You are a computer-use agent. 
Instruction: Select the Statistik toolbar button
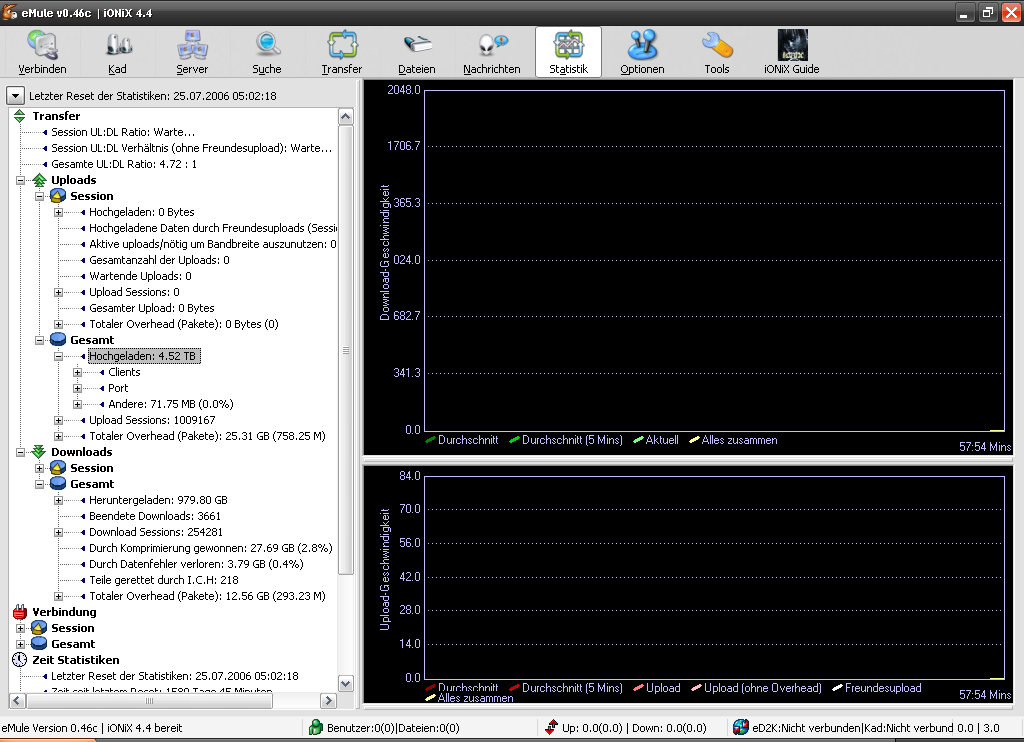[568, 52]
